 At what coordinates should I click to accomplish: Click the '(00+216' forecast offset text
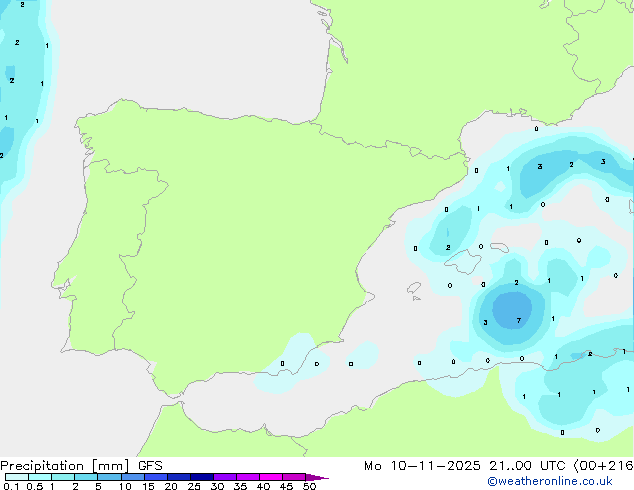coord(603,466)
